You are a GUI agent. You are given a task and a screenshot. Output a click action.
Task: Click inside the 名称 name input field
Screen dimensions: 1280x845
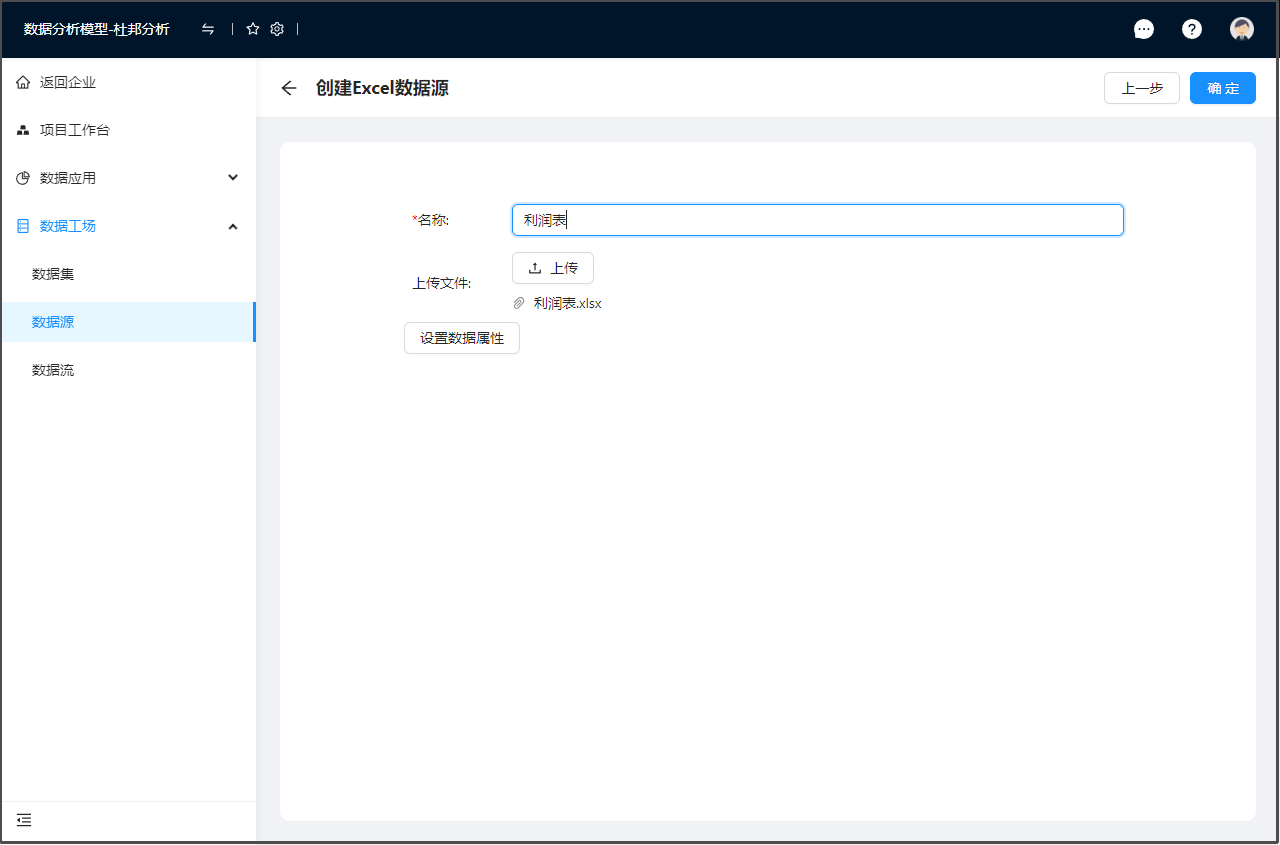tap(816, 219)
